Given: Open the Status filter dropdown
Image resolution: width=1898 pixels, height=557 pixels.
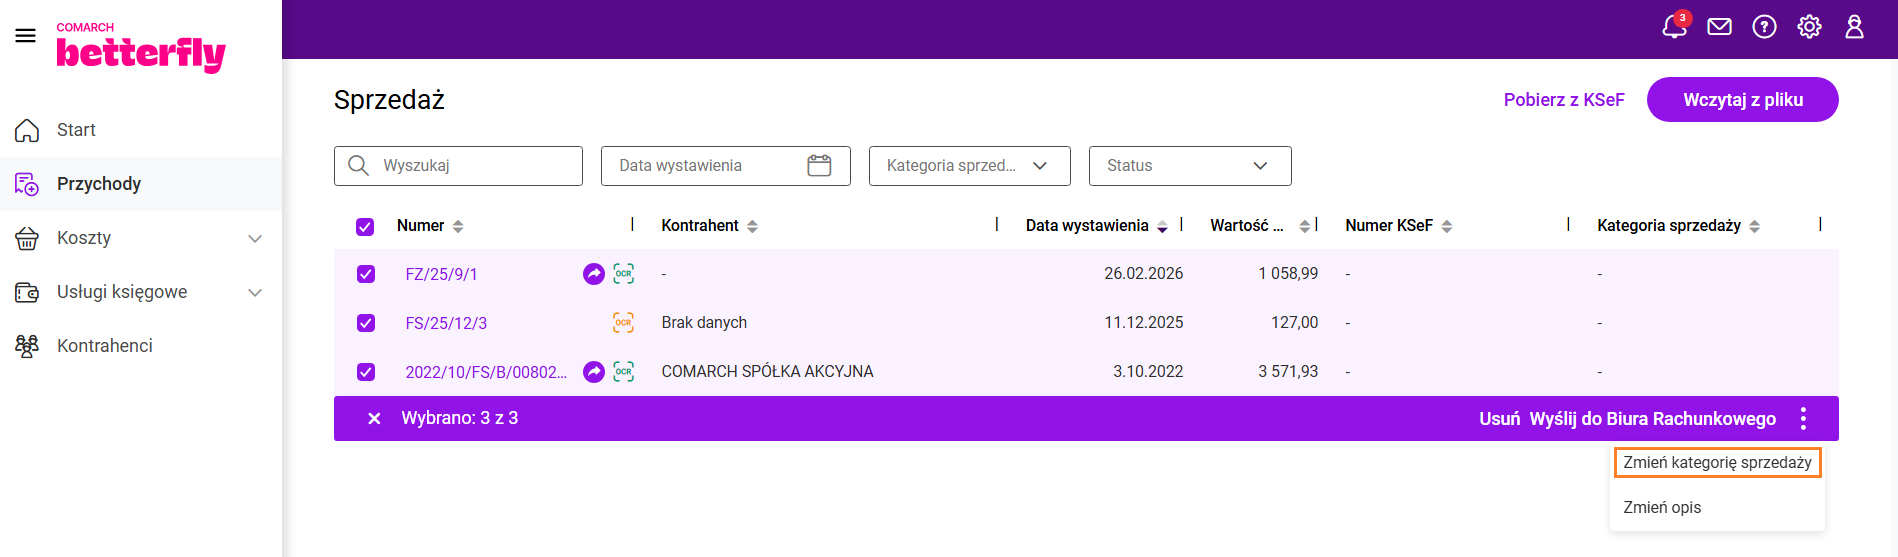Looking at the screenshot, I should pyautogui.click(x=1189, y=166).
